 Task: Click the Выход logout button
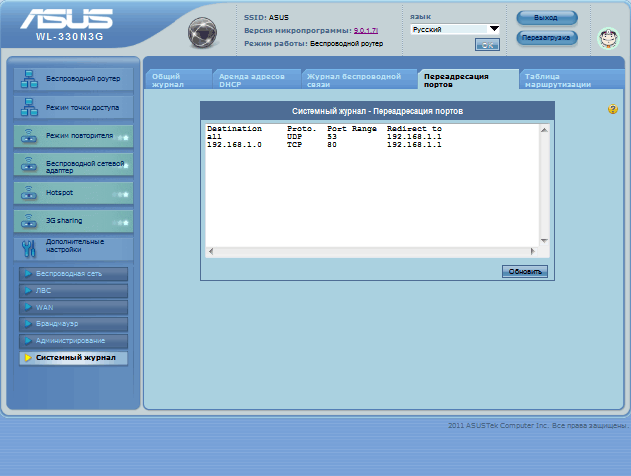tap(547, 18)
